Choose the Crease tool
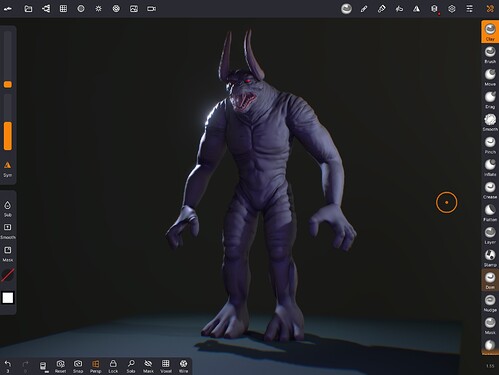 coord(490,190)
